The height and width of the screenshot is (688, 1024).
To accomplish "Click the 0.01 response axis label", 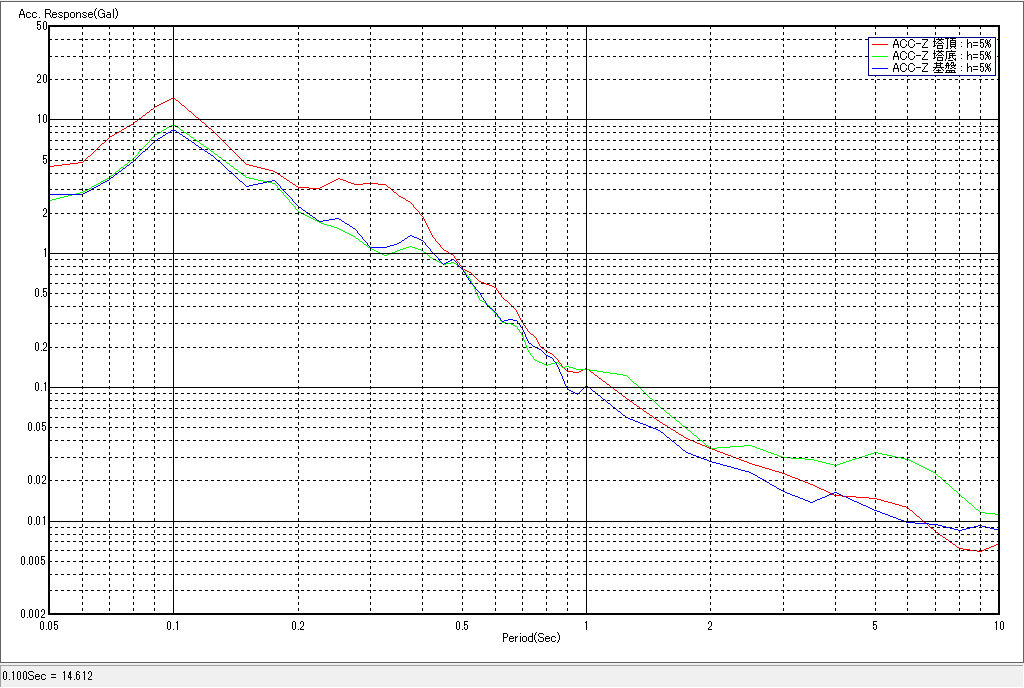I will tap(38, 521).
